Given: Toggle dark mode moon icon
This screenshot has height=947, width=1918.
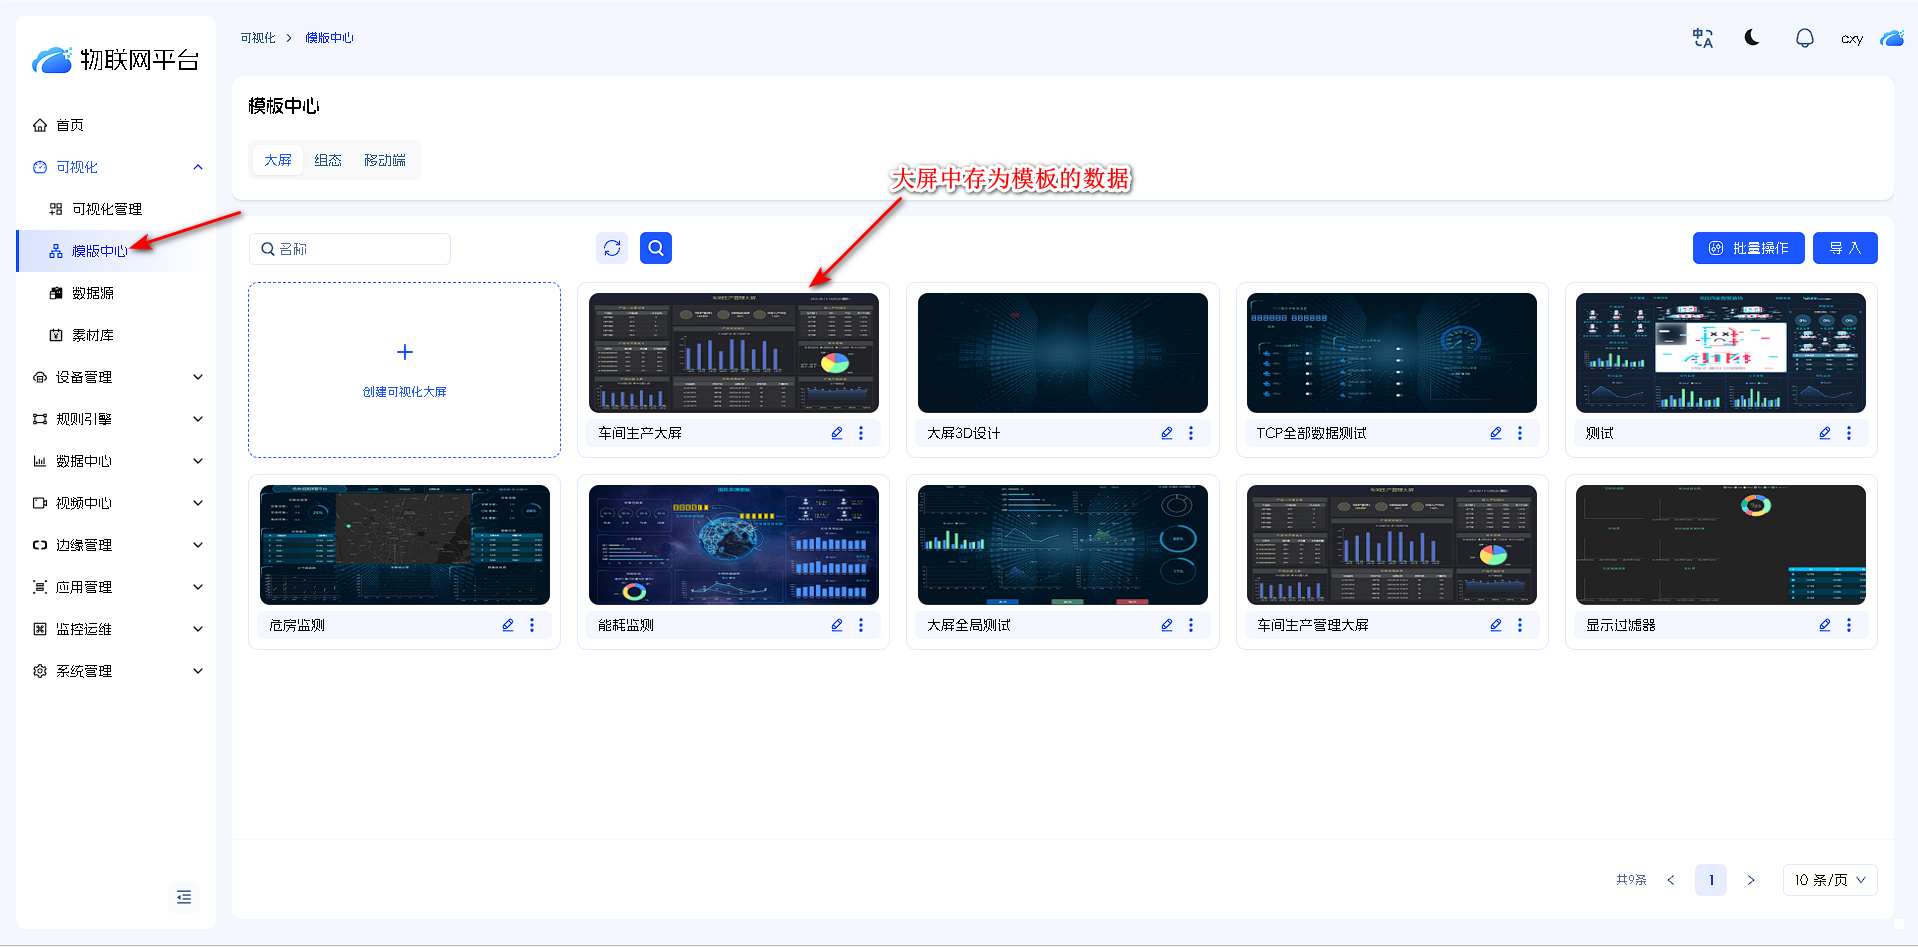Looking at the screenshot, I should (1752, 38).
